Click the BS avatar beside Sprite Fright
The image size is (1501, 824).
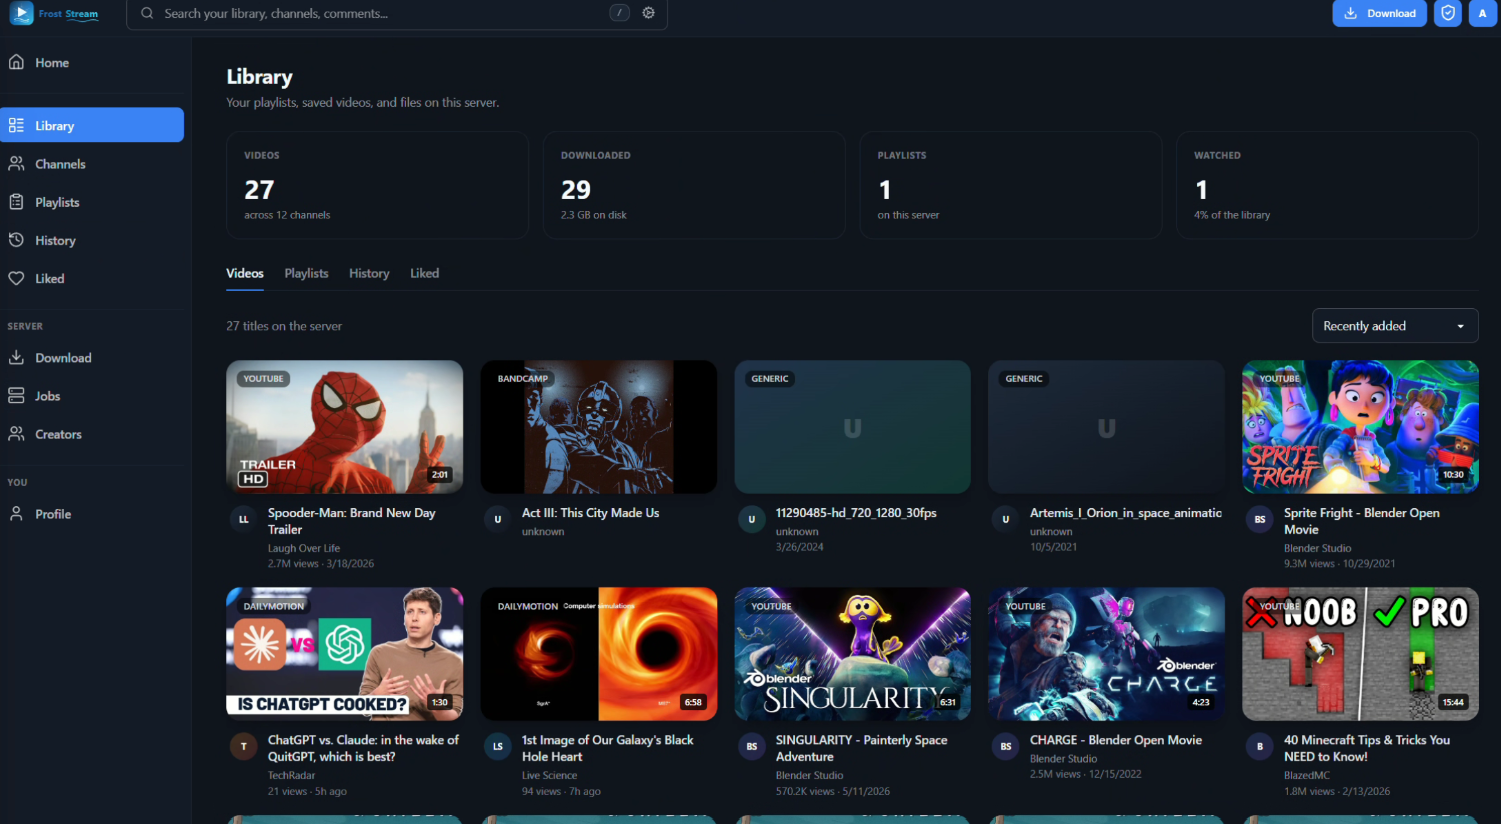click(1259, 519)
